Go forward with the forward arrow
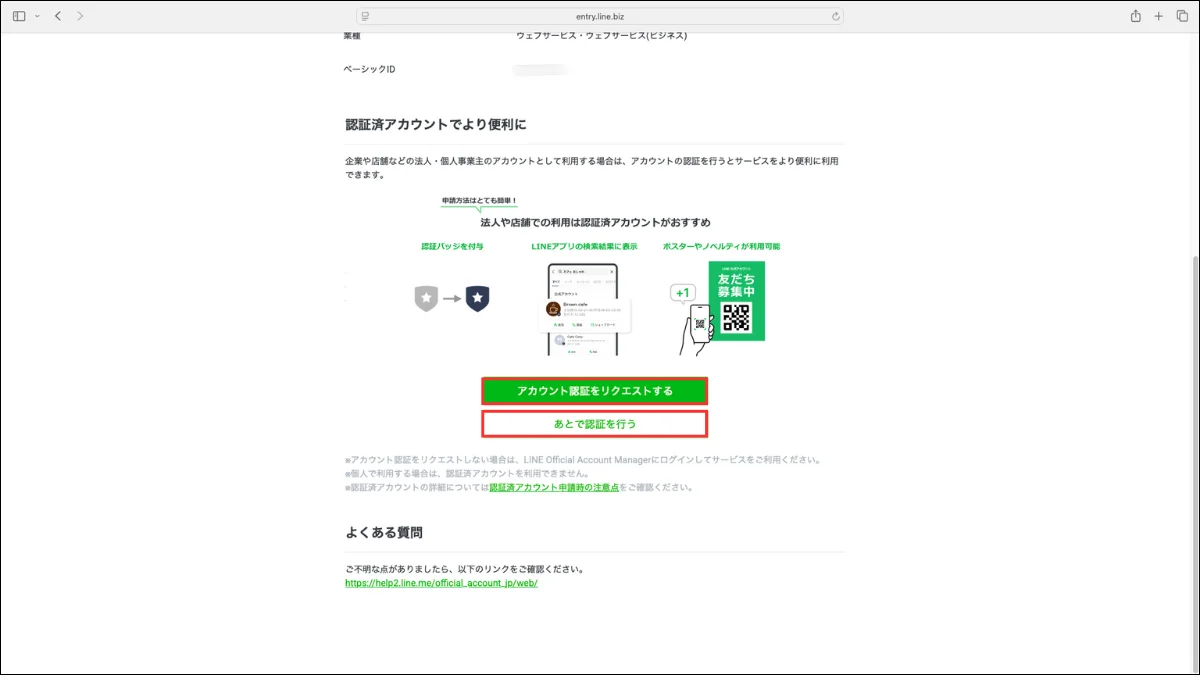 [80, 16]
